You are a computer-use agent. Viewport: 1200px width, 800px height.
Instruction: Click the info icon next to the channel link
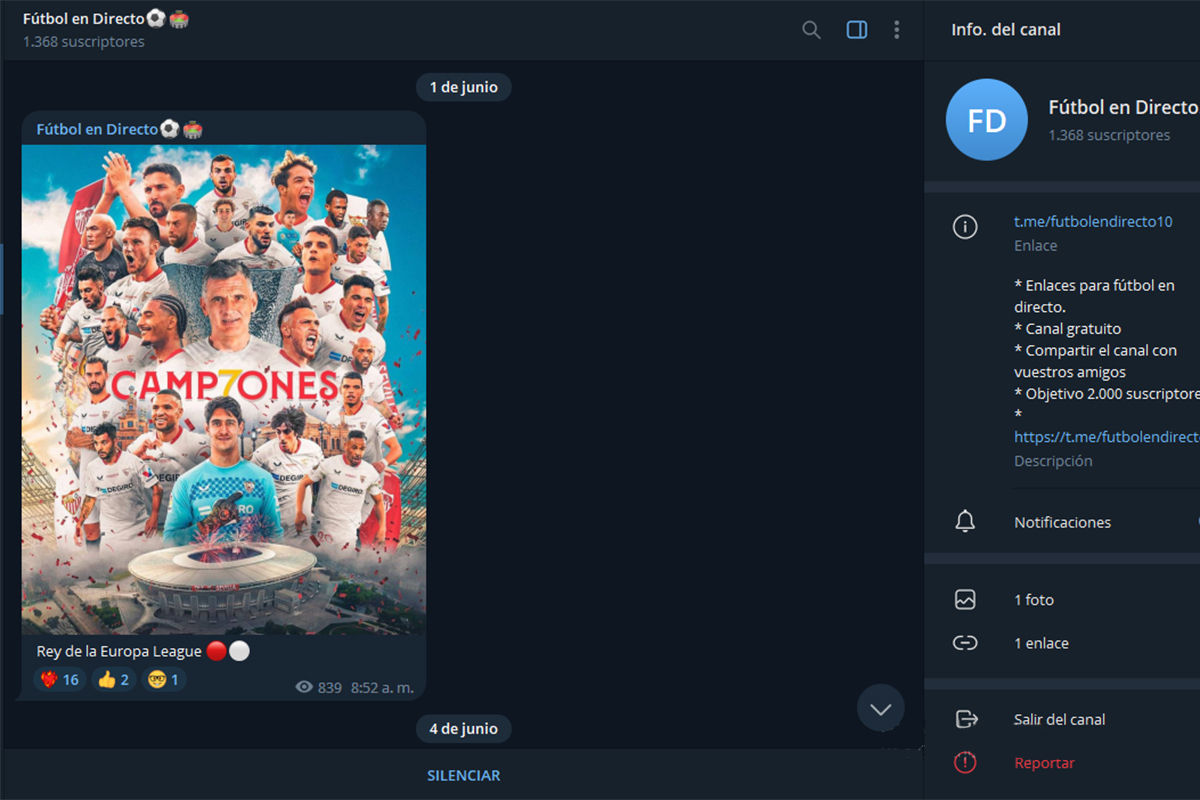[x=965, y=227]
